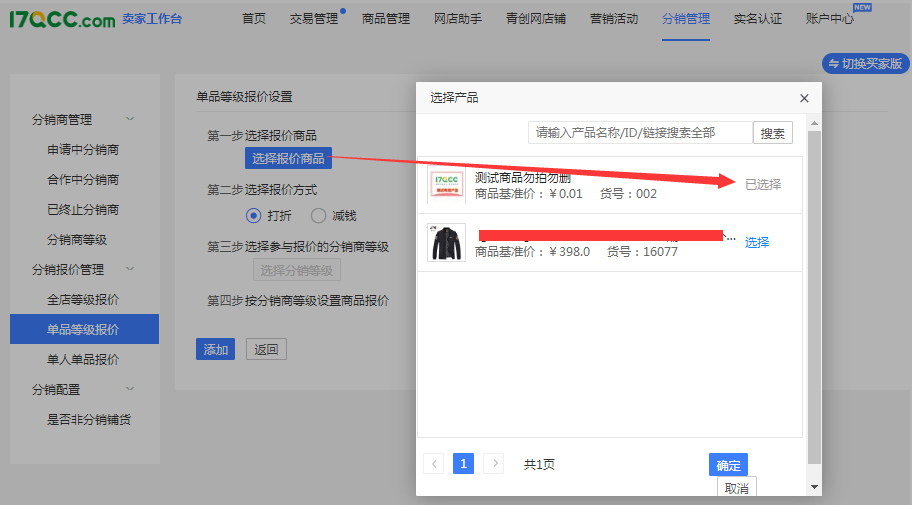Open 已终止分销商 in sidebar
The width and height of the screenshot is (912, 505).
[83, 209]
